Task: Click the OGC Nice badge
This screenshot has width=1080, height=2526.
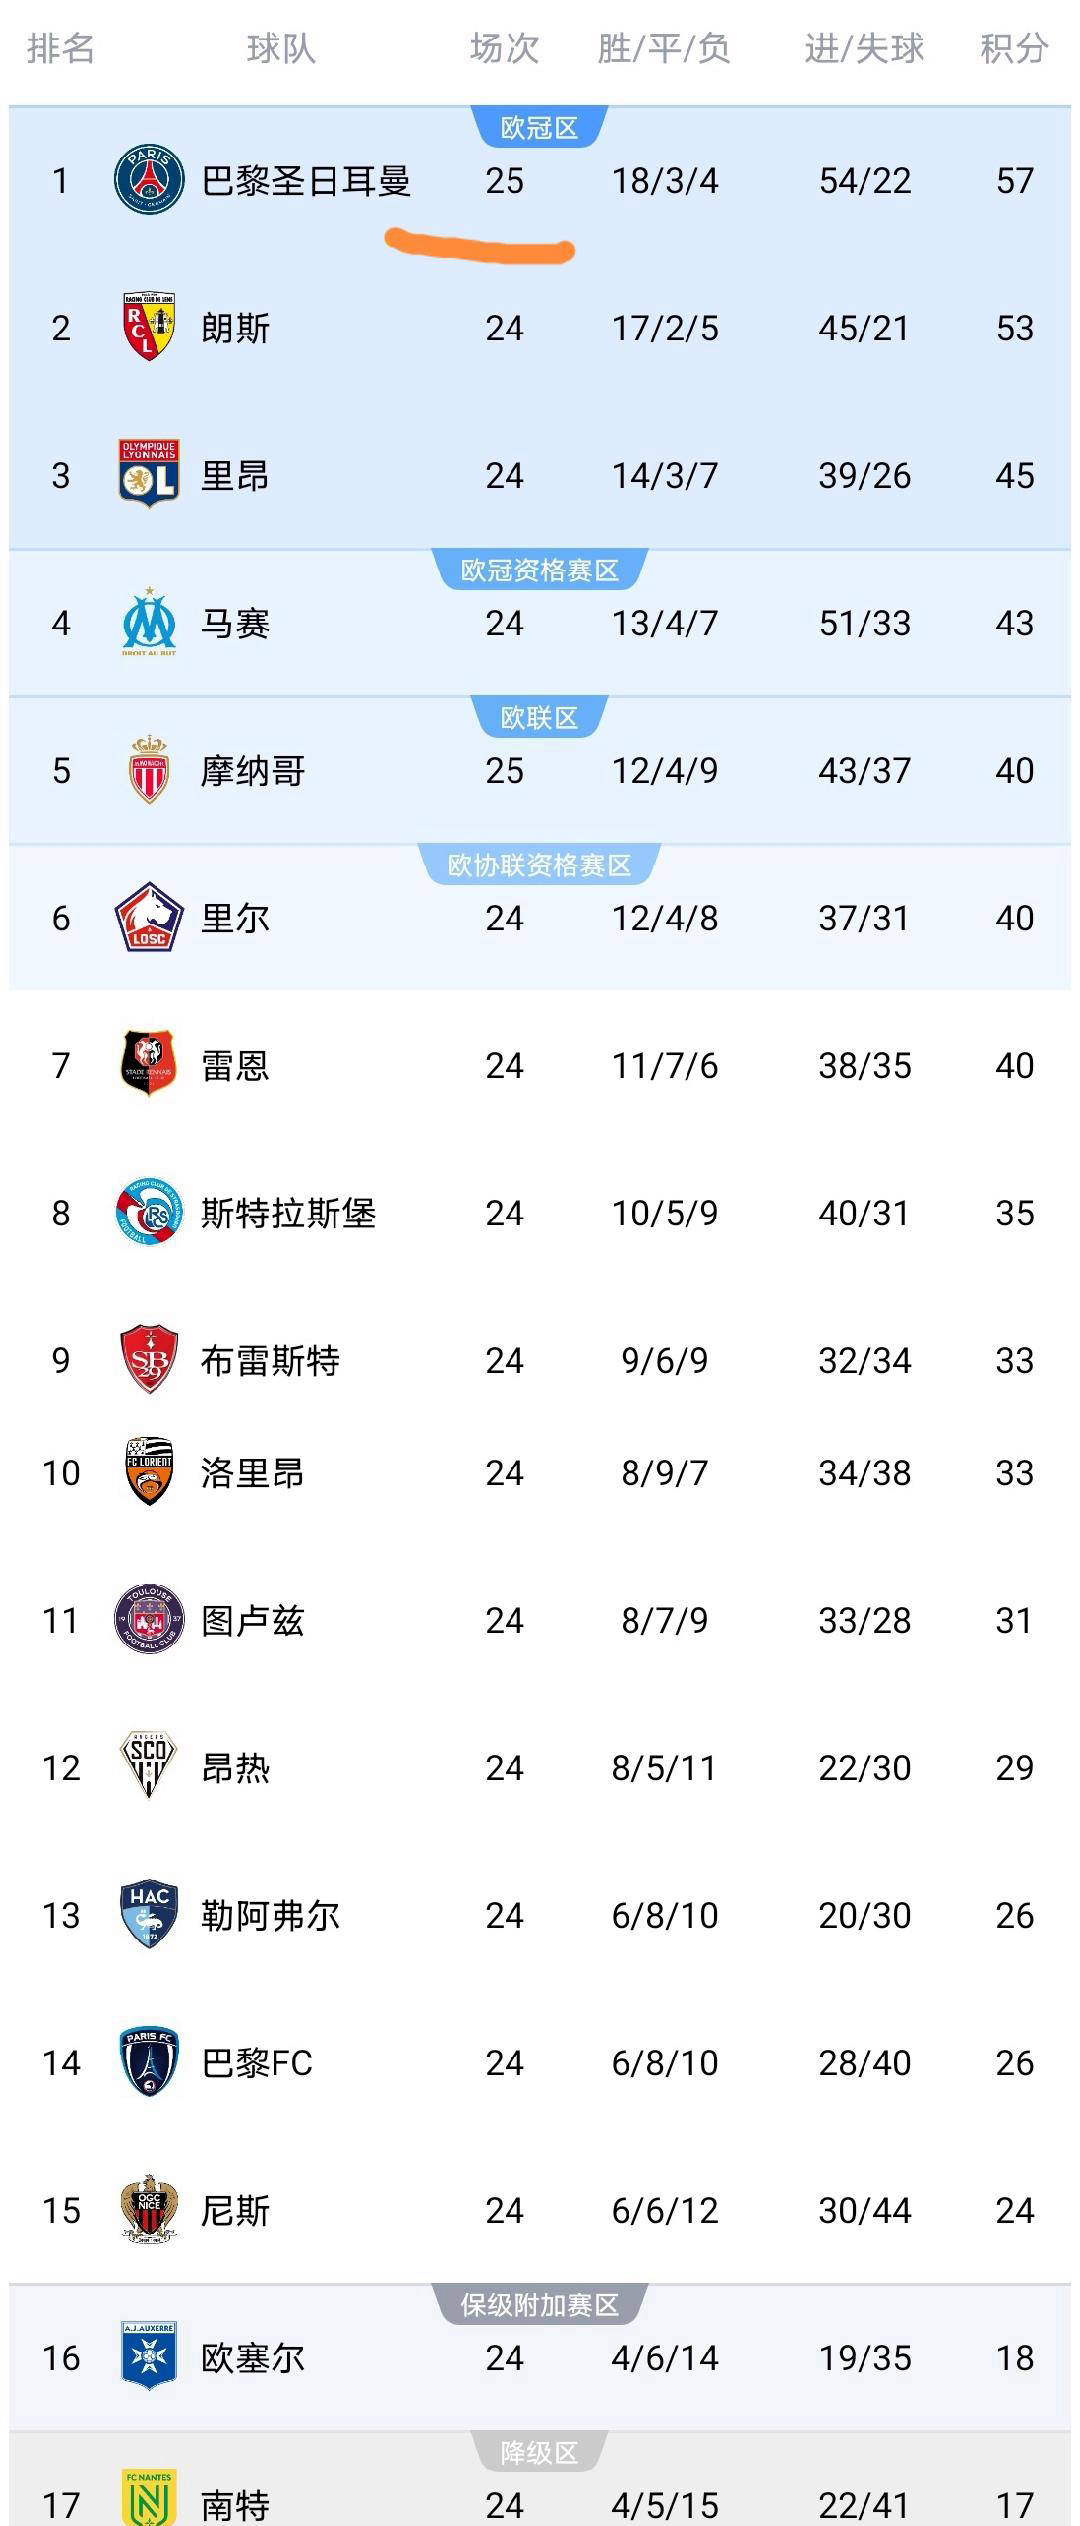Action: coord(149,2209)
